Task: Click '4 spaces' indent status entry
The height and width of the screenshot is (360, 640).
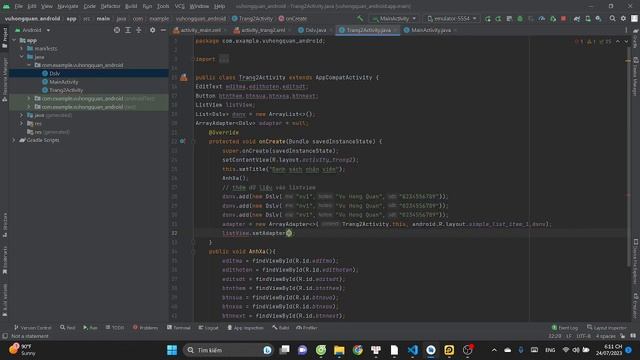Action: (x=605, y=336)
